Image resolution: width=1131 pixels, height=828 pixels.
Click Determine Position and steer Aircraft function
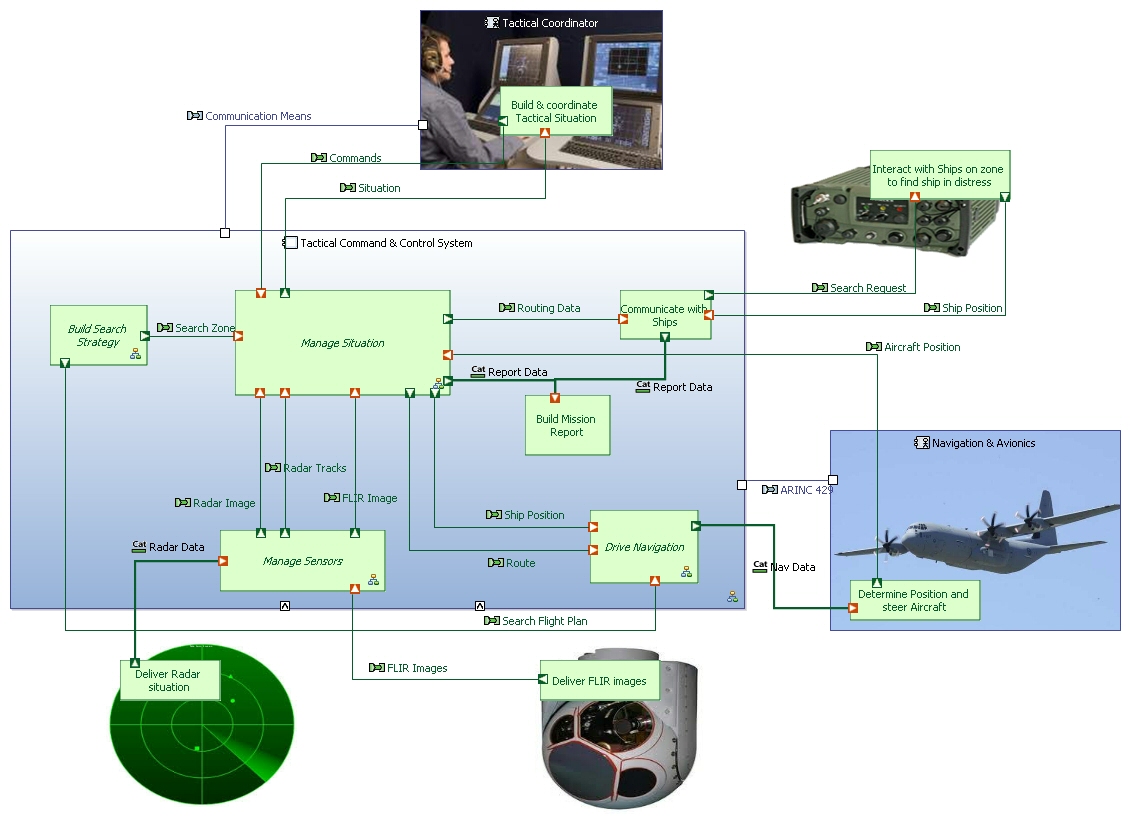(914, 600)
